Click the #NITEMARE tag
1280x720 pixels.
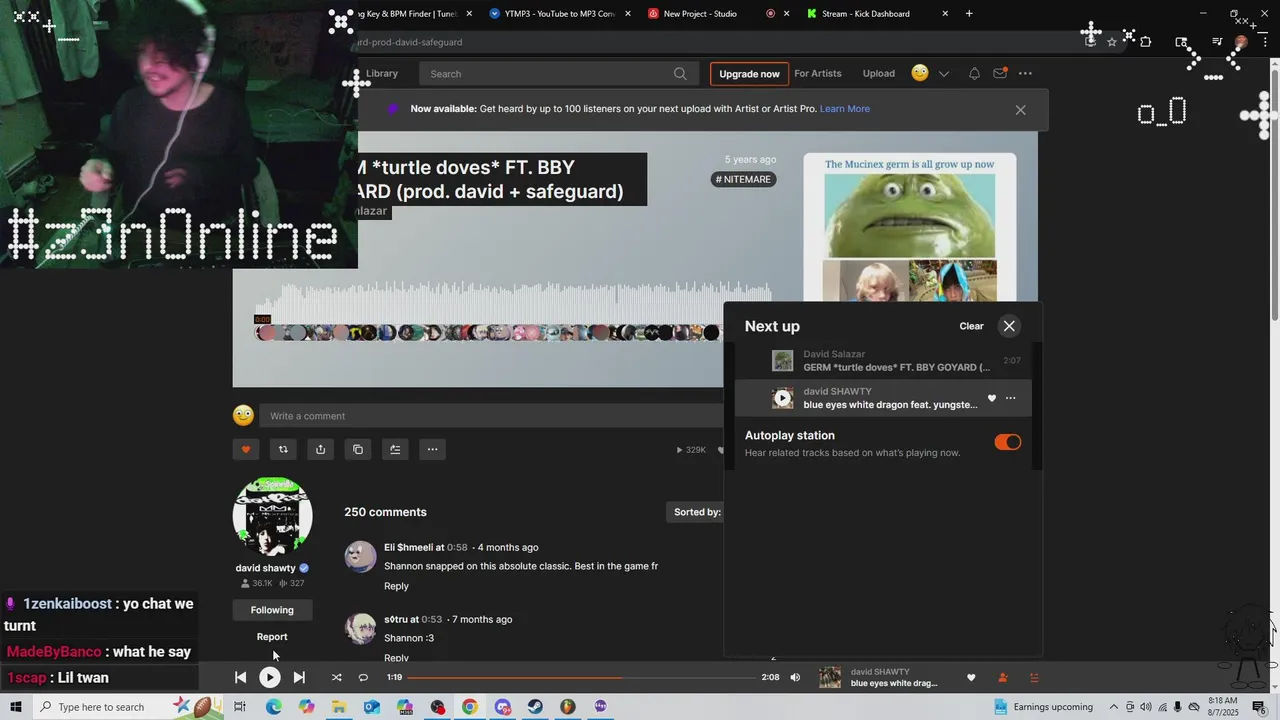tap(743, 179)
